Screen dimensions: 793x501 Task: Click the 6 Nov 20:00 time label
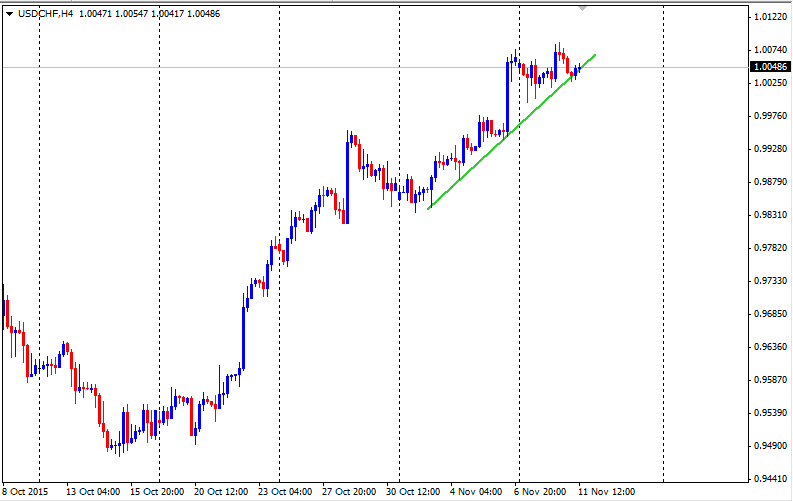(540, 492)
